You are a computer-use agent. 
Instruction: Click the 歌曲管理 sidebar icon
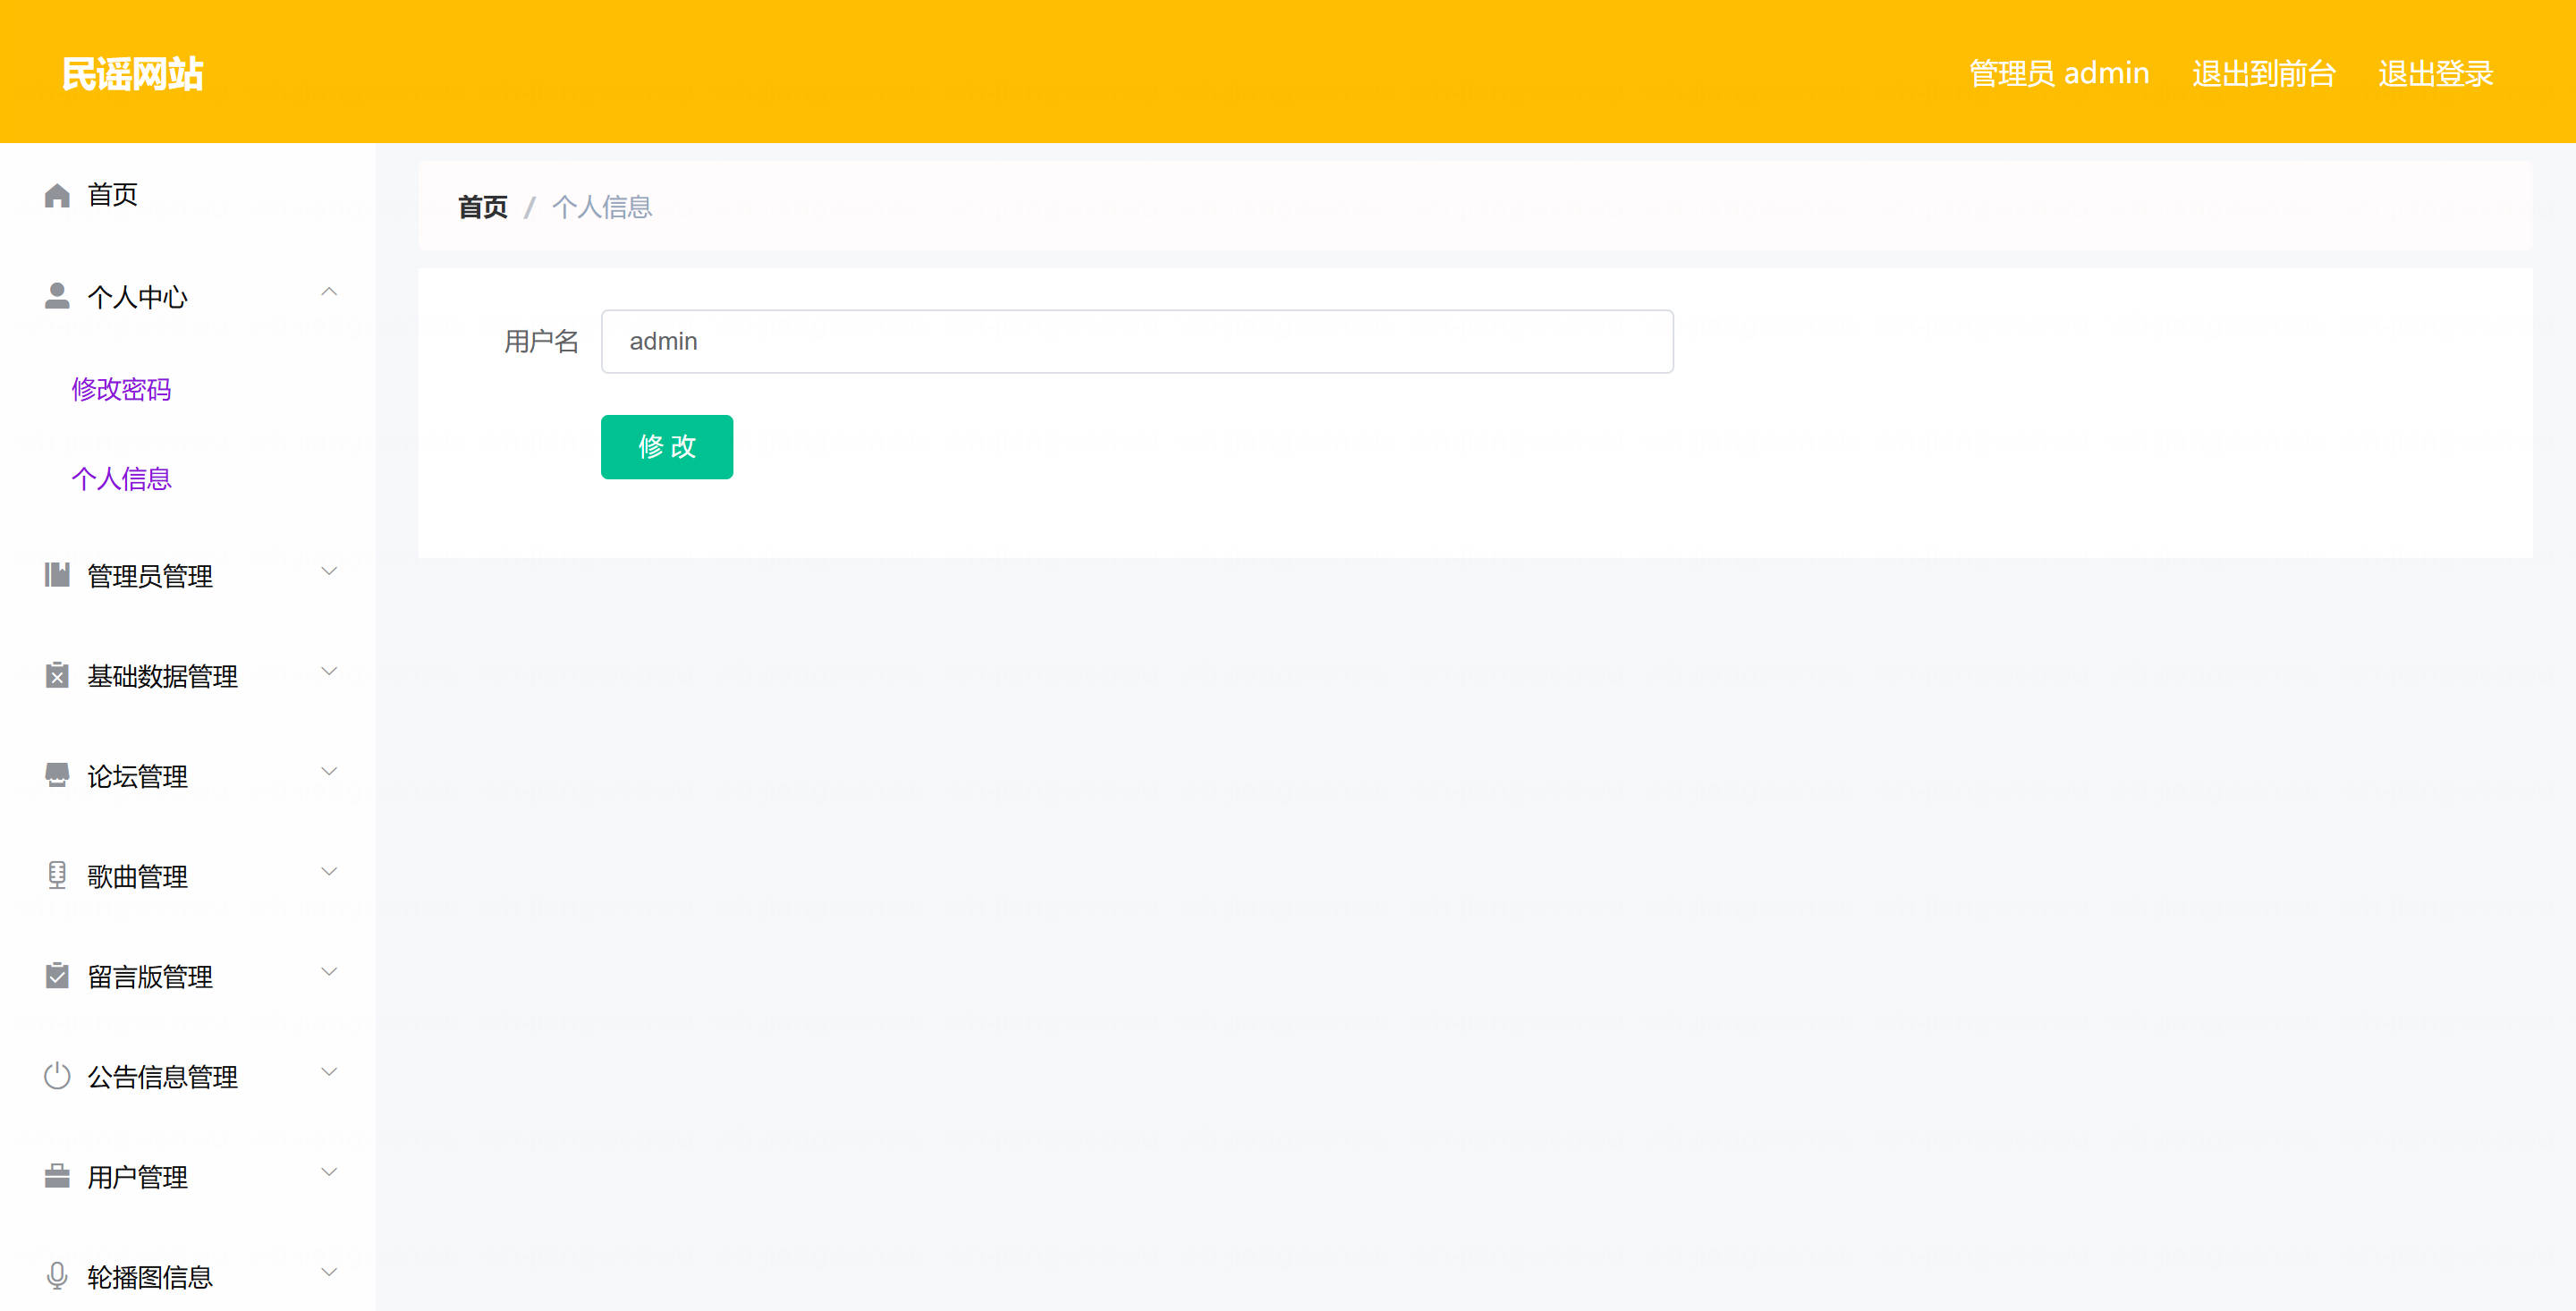(x=57, y=875)
